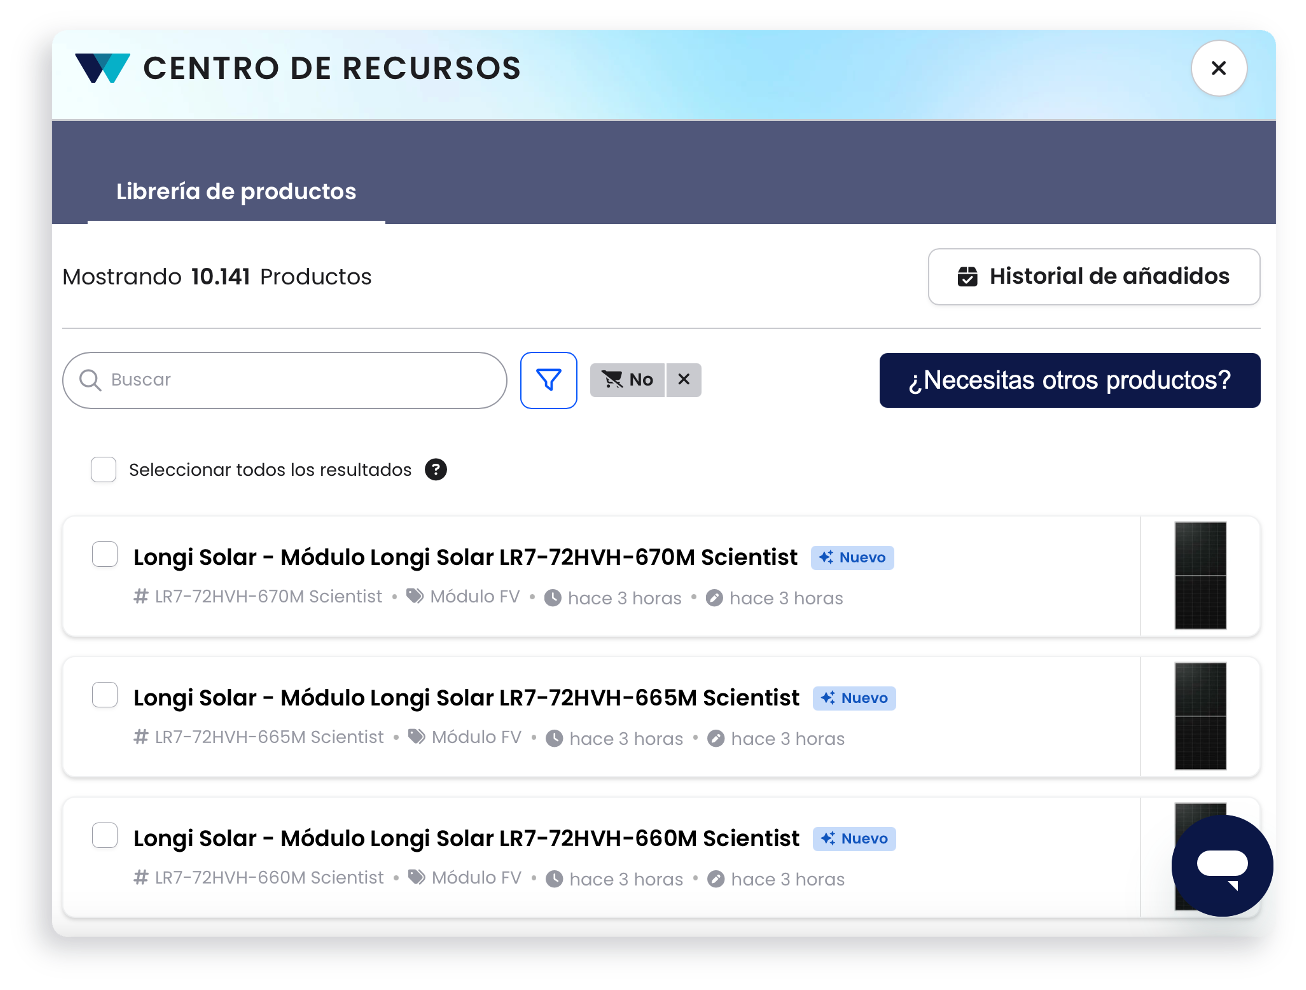
Task: Click the clock icon in the 670M row
Action: (553, 598)
